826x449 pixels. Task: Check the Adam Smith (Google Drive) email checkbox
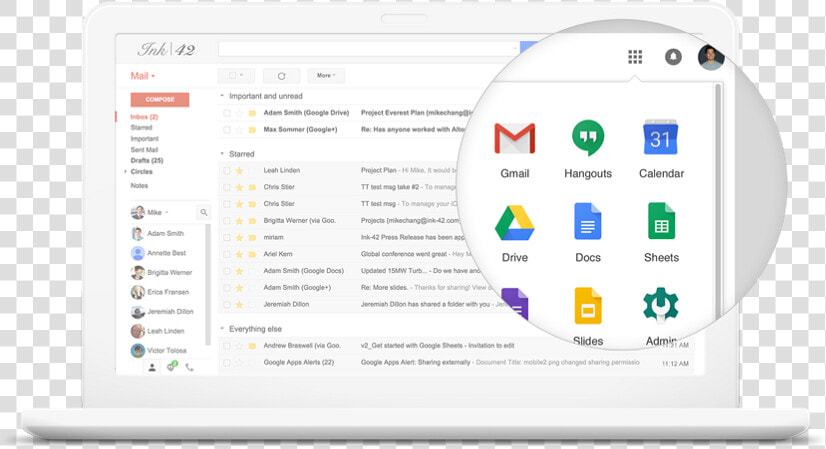(x=227, y=113)
